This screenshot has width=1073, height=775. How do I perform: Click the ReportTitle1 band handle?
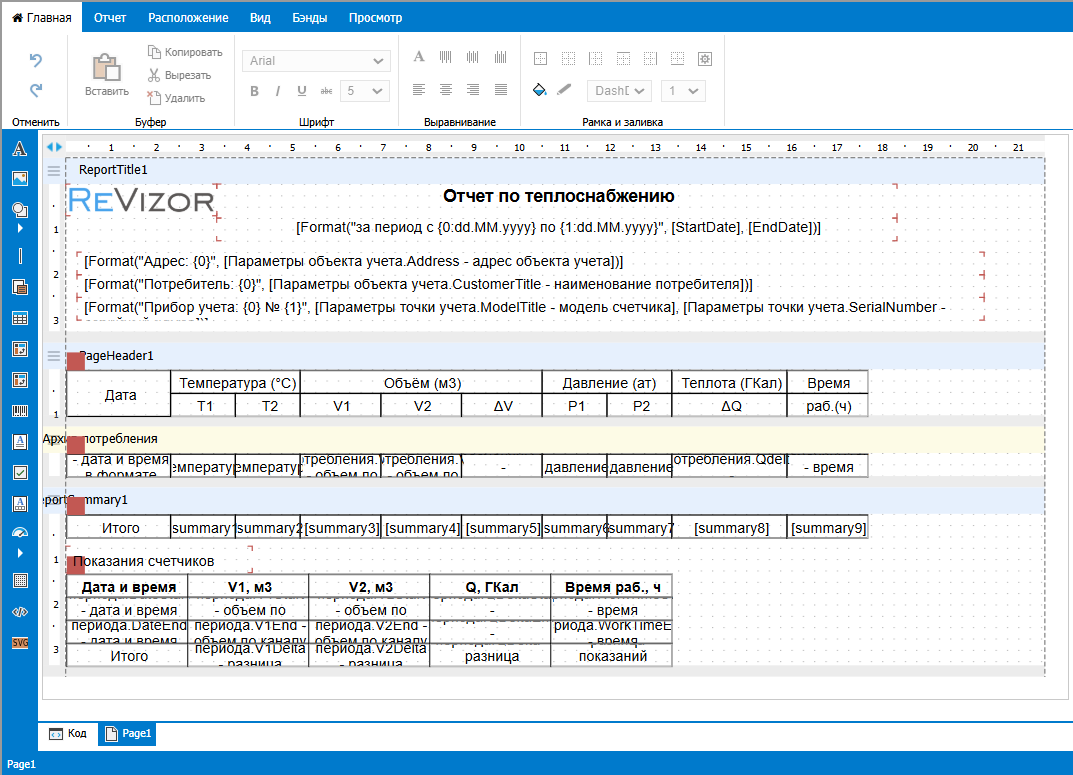pyautogui.click(x=54, y=170)
